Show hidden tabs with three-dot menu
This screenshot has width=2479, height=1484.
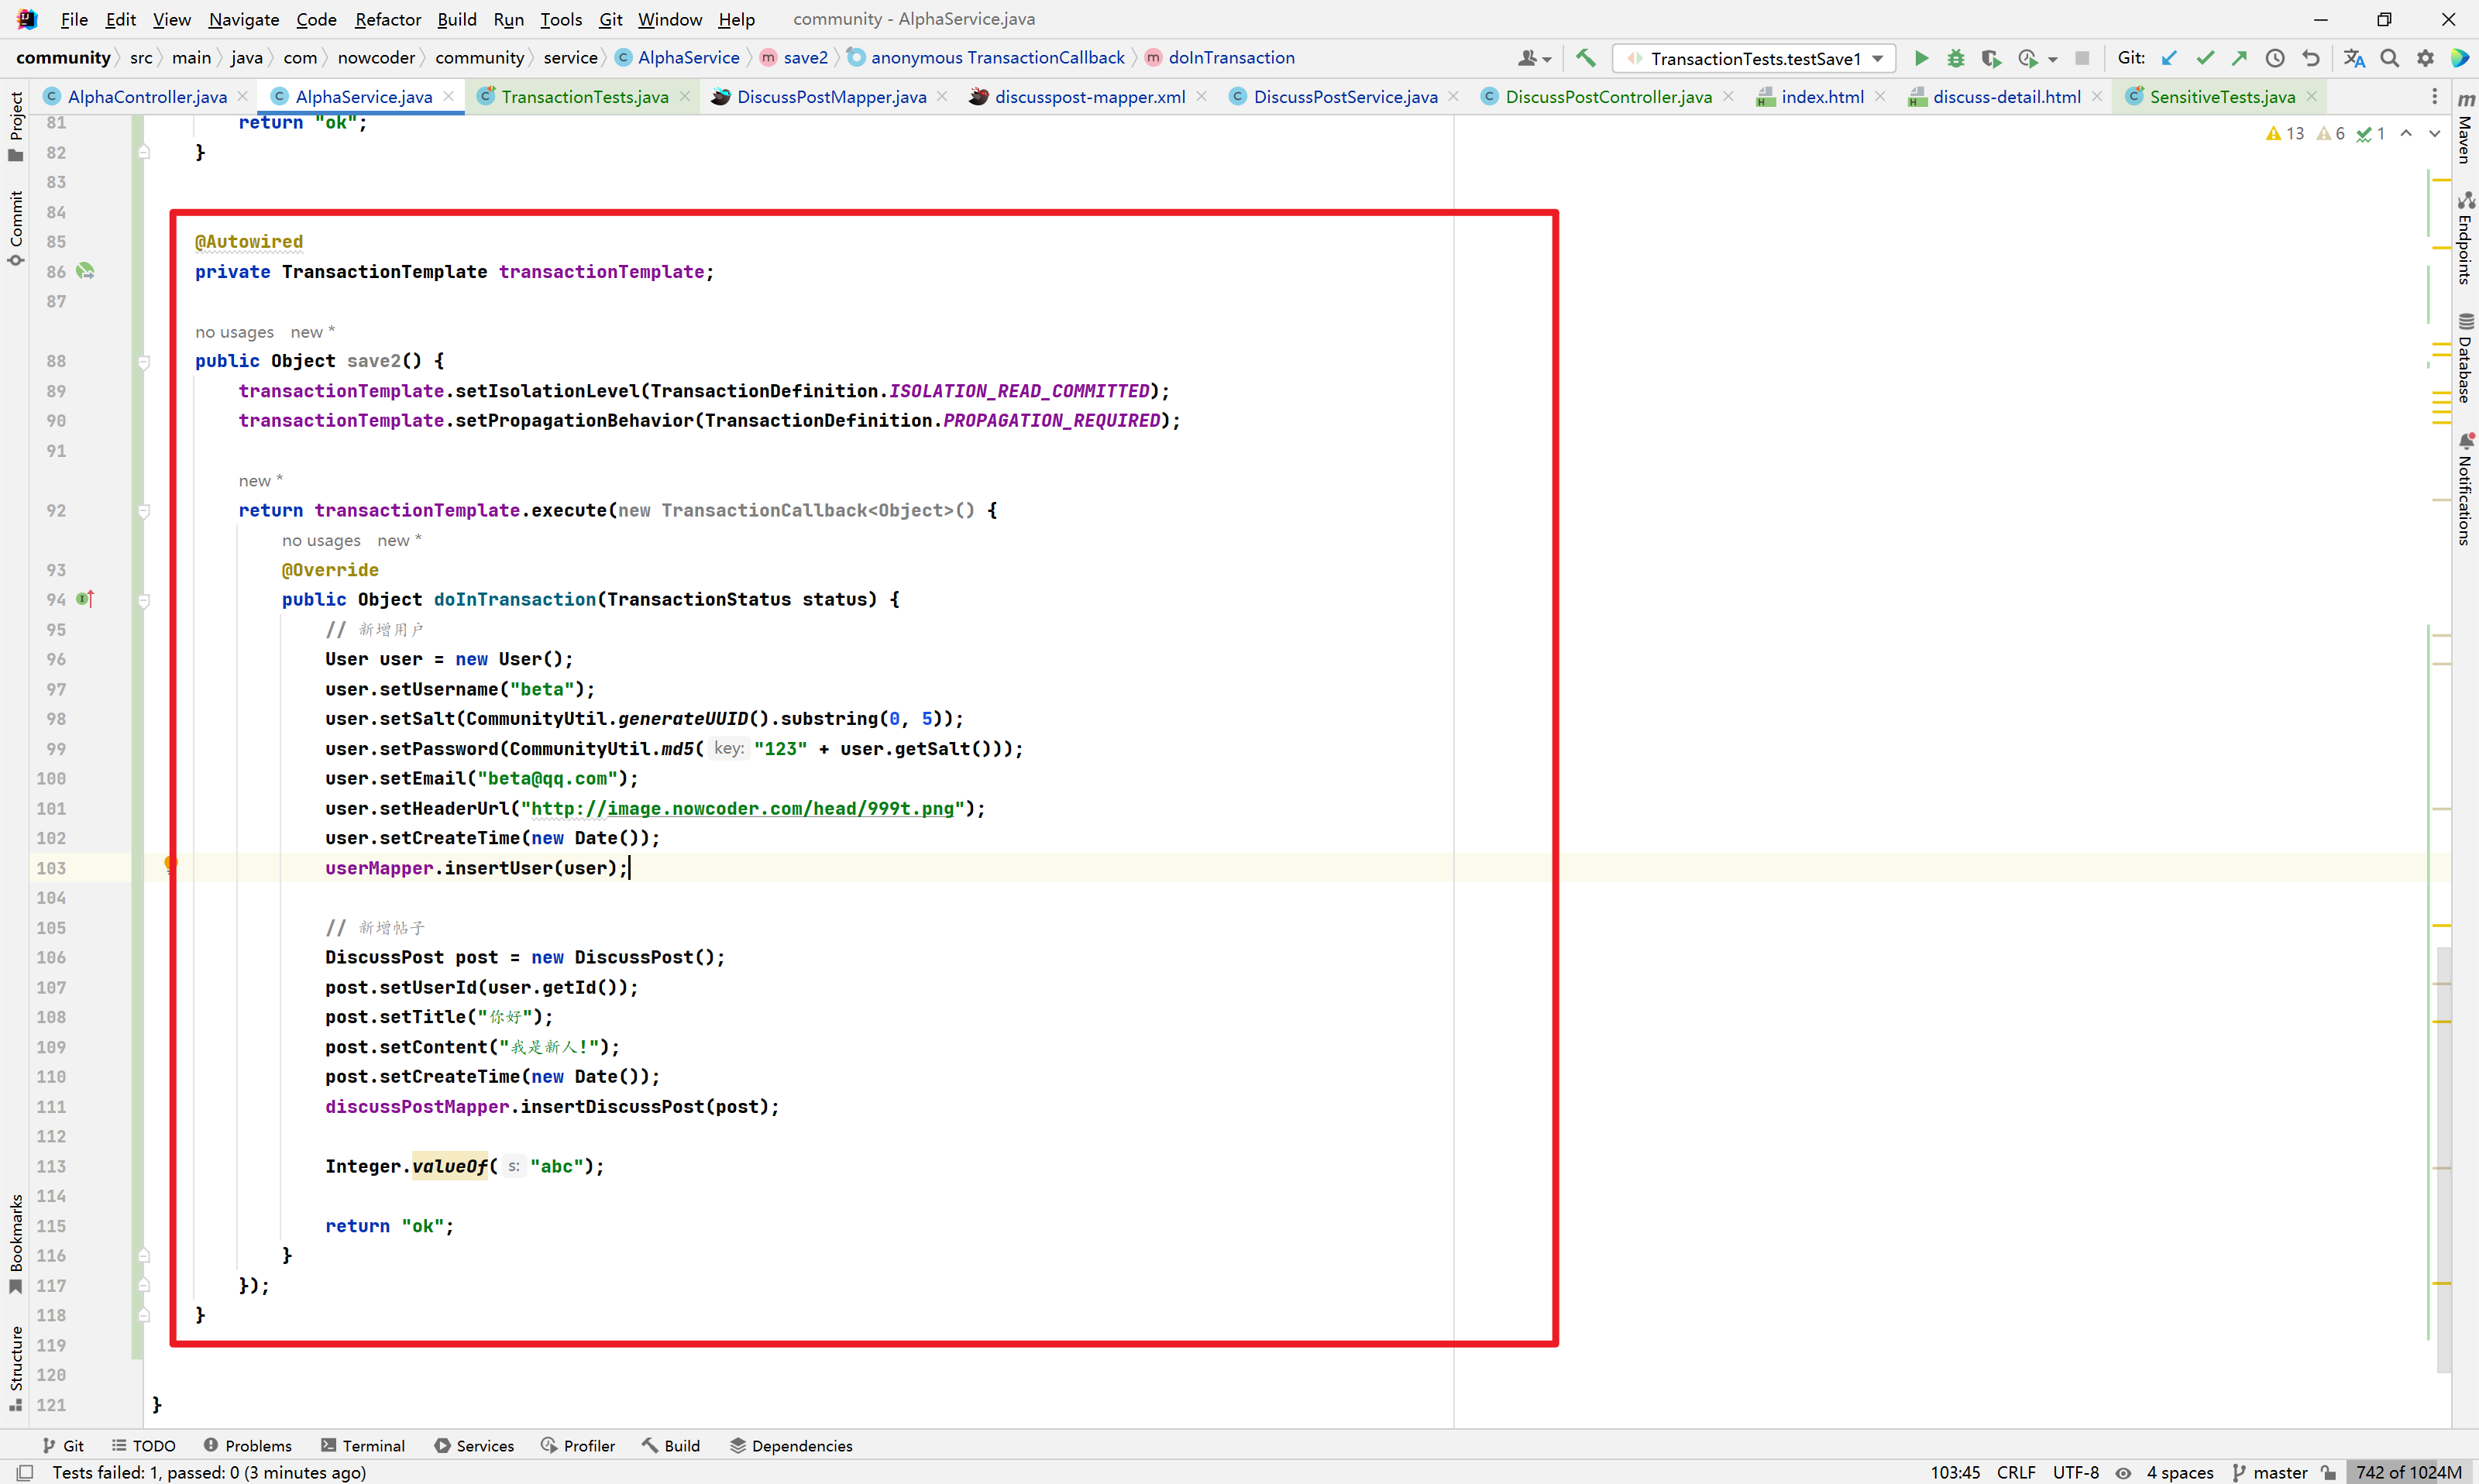point(2434,96)
